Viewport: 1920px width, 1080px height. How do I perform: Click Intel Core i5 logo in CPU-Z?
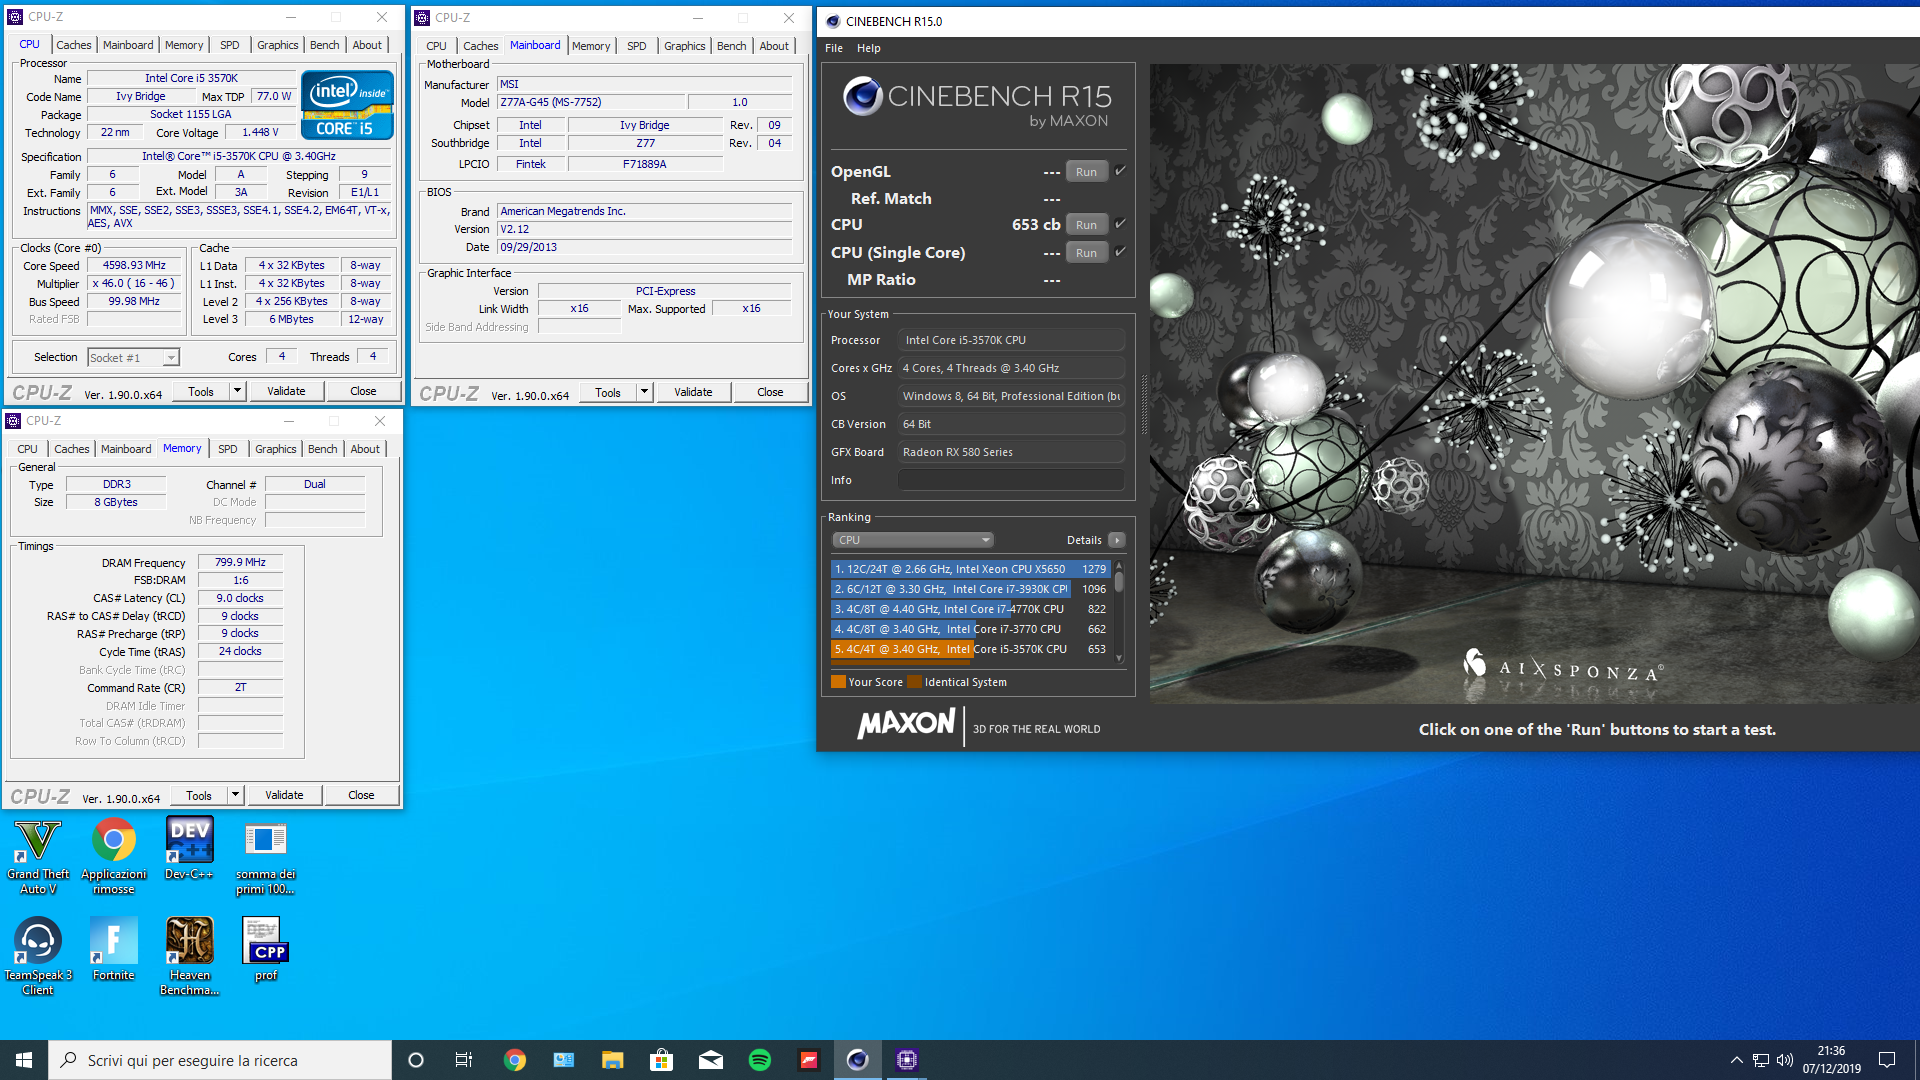point(347,104)
